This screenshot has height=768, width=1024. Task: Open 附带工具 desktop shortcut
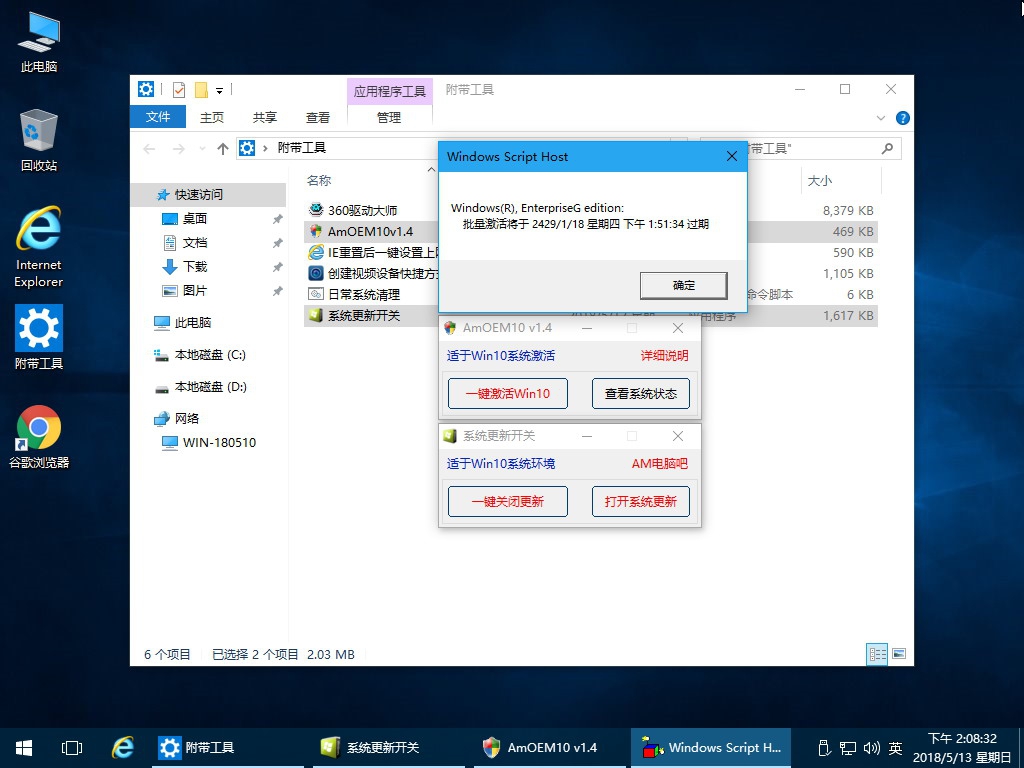pos(39,337)
